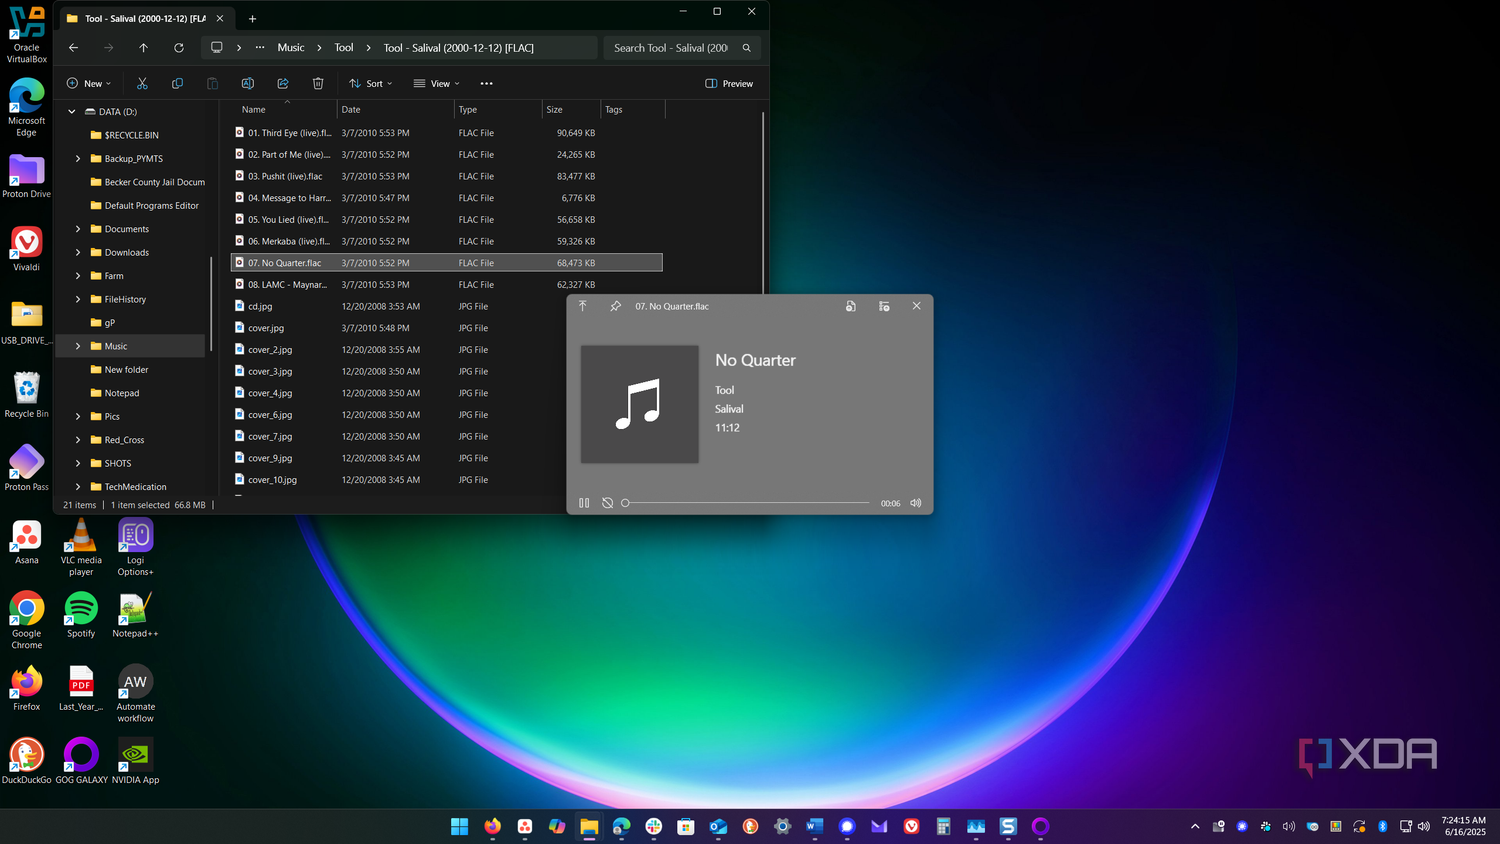Collapse the DATA (D:) drive node
Viewport: 1500px width, 844px height.
click(72, 112)
